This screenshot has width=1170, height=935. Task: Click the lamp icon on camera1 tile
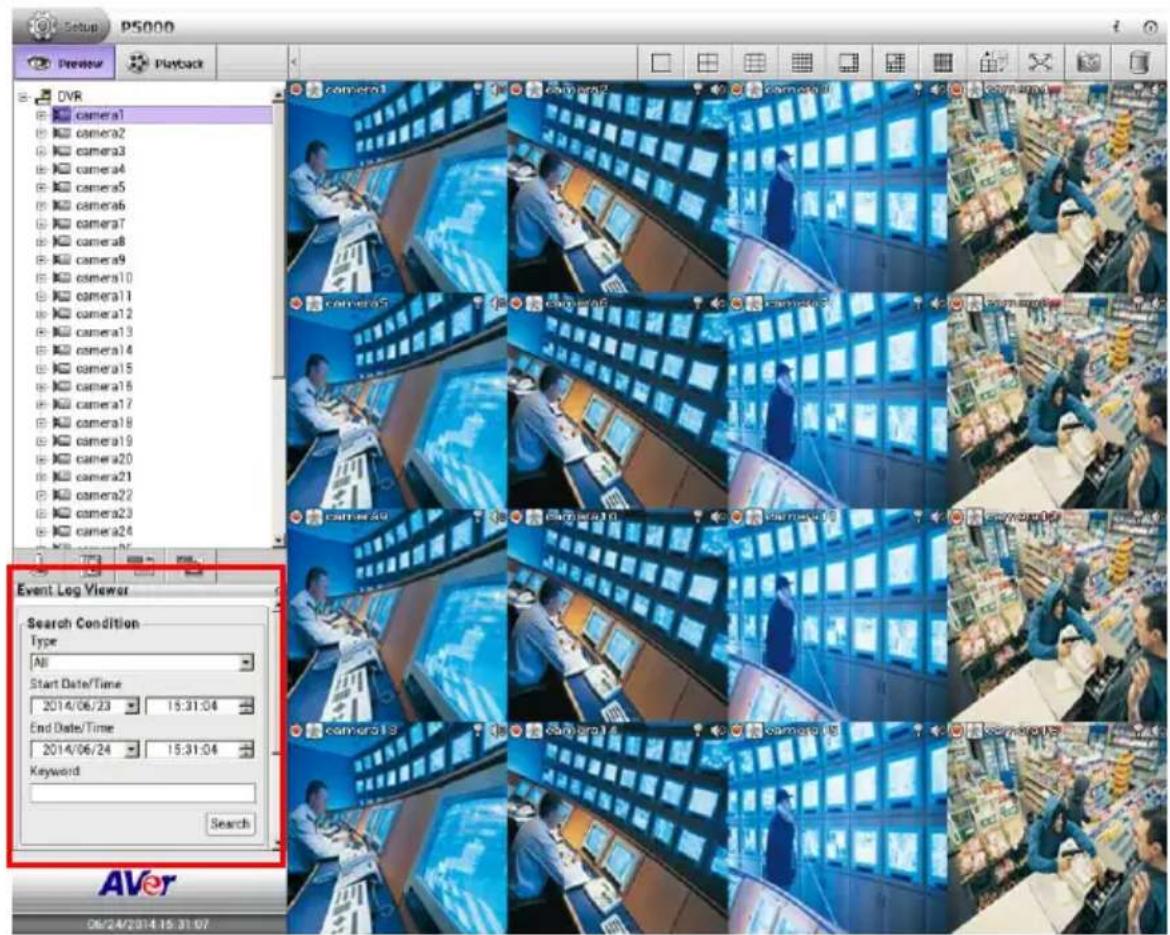pyautogui.click(x=478, y=90)
